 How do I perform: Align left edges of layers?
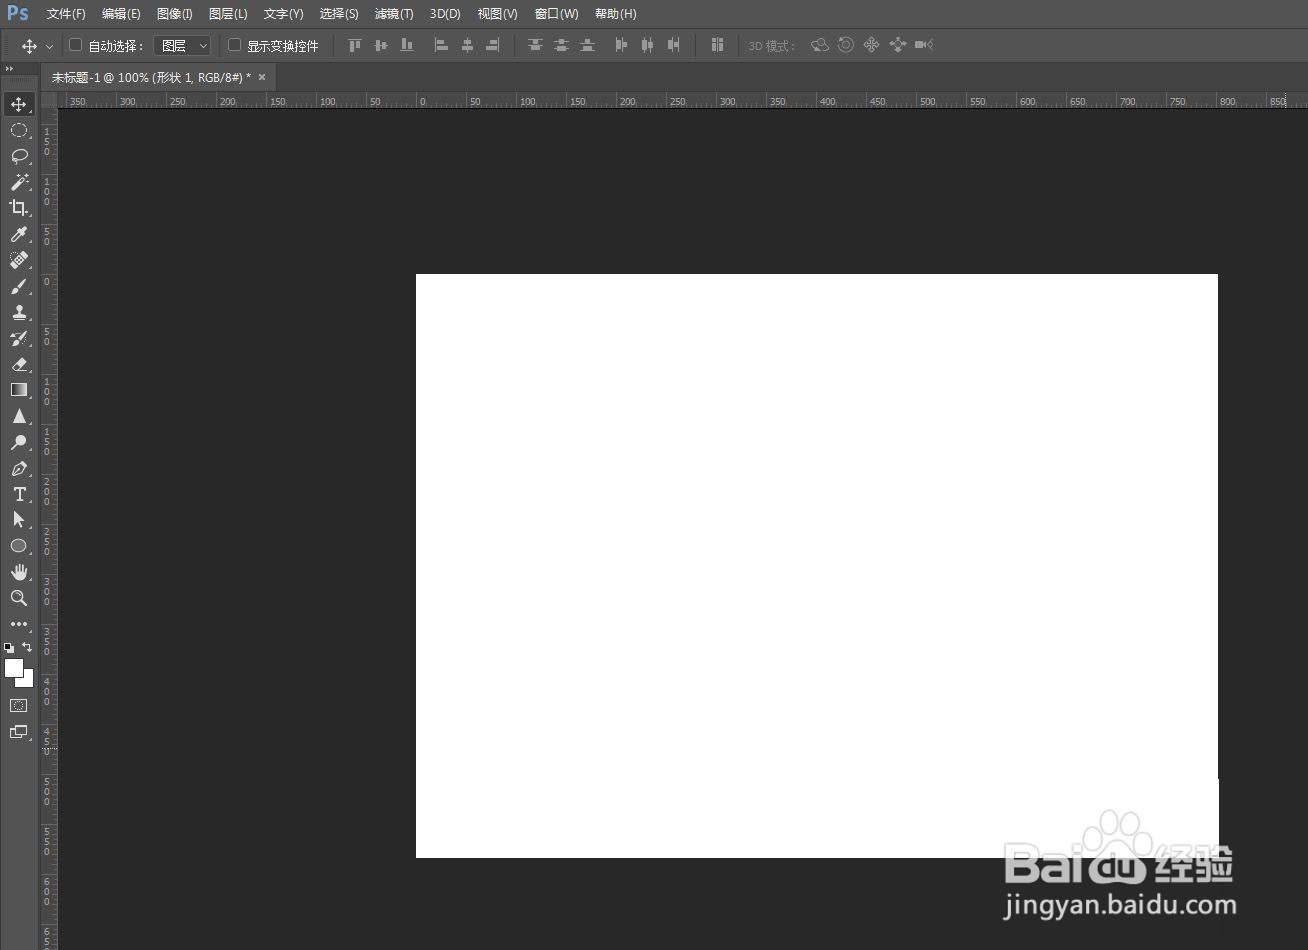pyautogui.click(x=441, y=45)
